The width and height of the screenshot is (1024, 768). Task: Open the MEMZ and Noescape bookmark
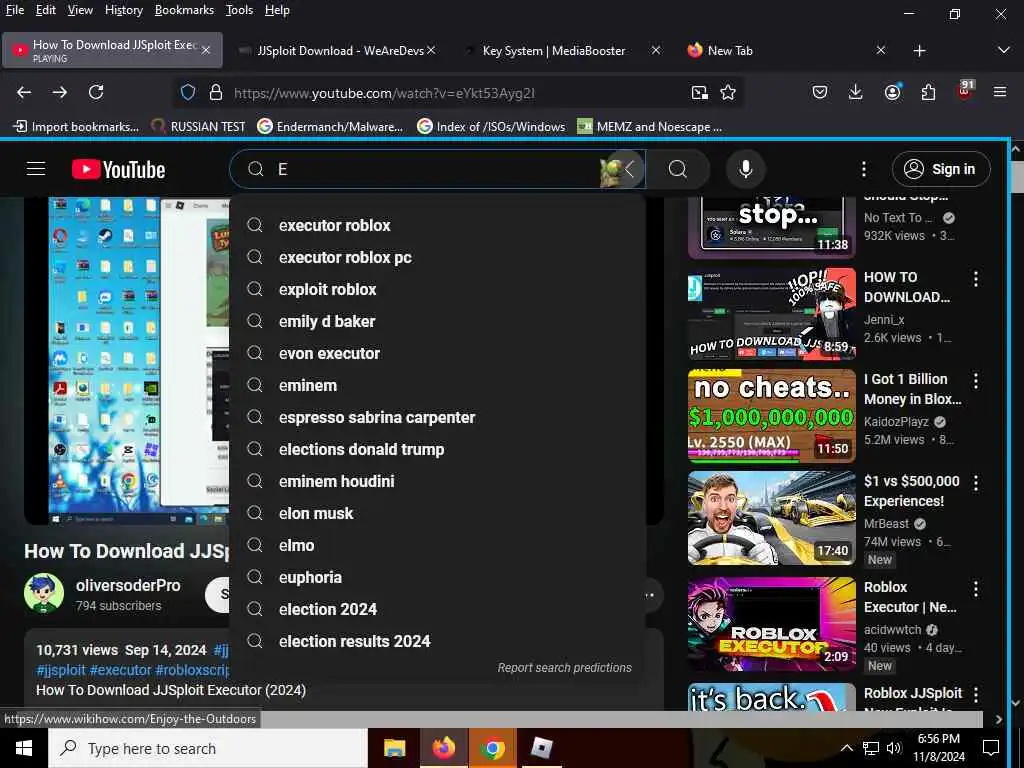[x=650, y=127]
